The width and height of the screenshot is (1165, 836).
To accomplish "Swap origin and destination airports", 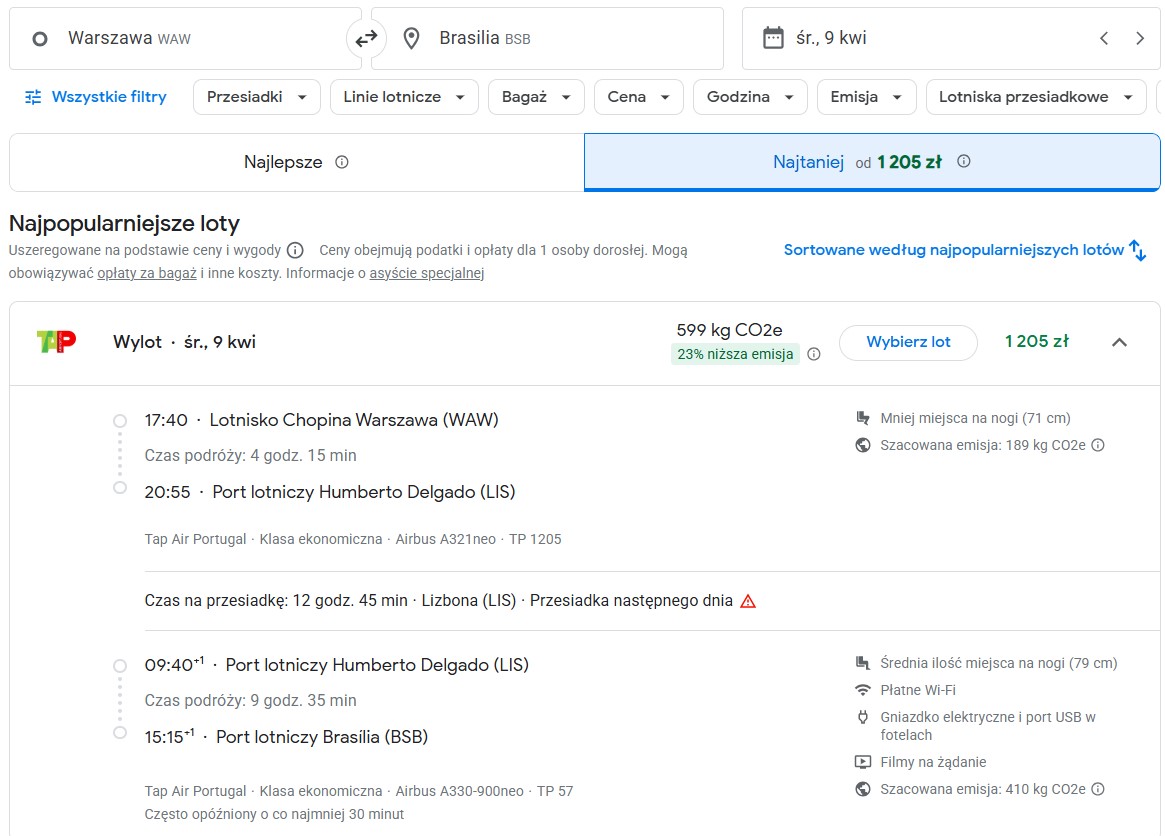I will (366, 38).
